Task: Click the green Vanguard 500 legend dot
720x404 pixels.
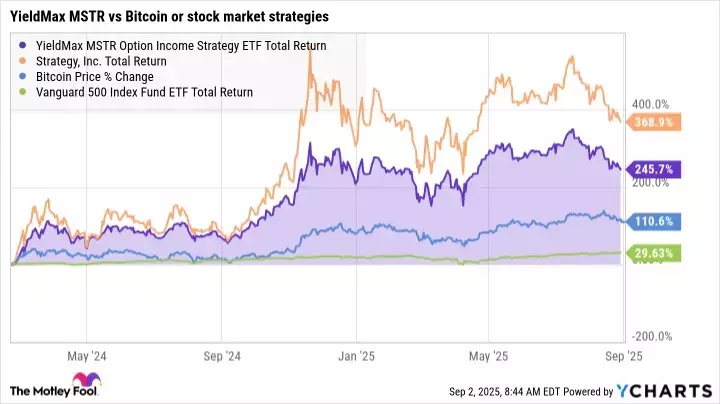Action: [x=23, y=92]
